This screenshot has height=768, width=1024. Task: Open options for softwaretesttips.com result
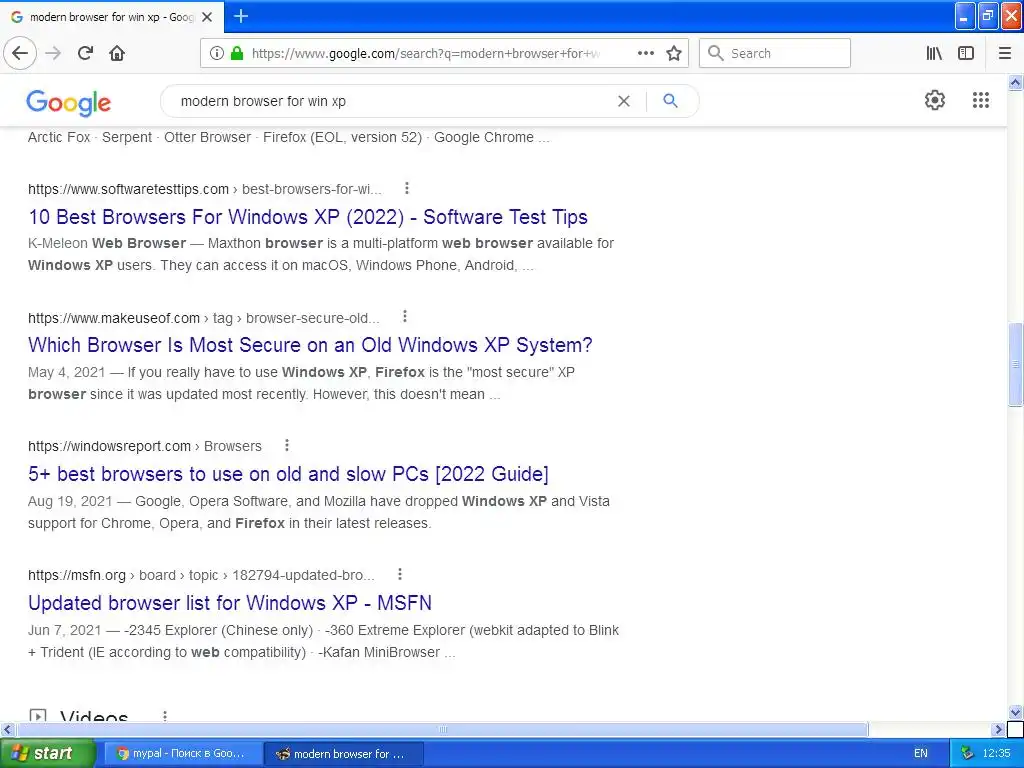(x=407, y=188)
